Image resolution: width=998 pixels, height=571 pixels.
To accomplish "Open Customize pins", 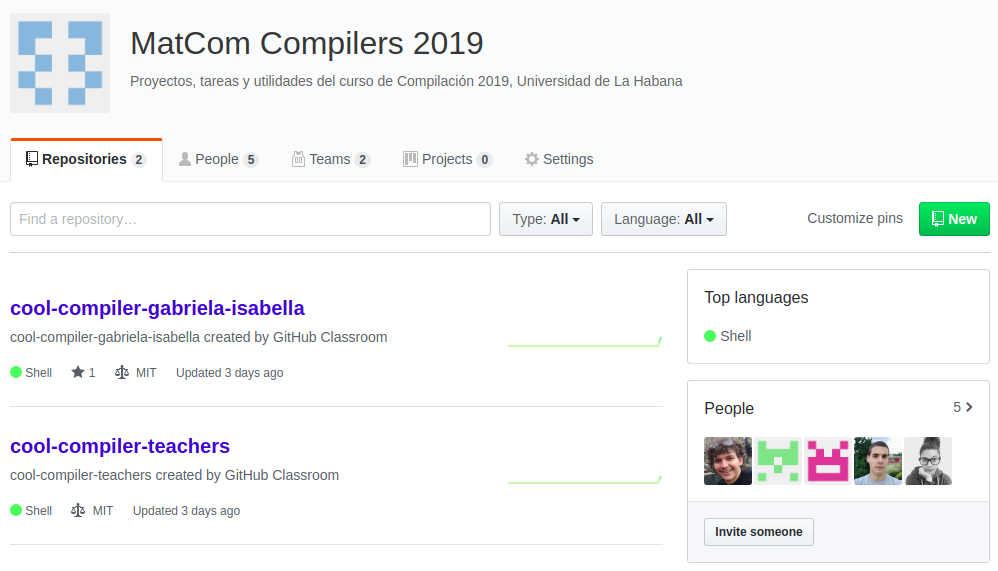I will (x=855, y=218).
